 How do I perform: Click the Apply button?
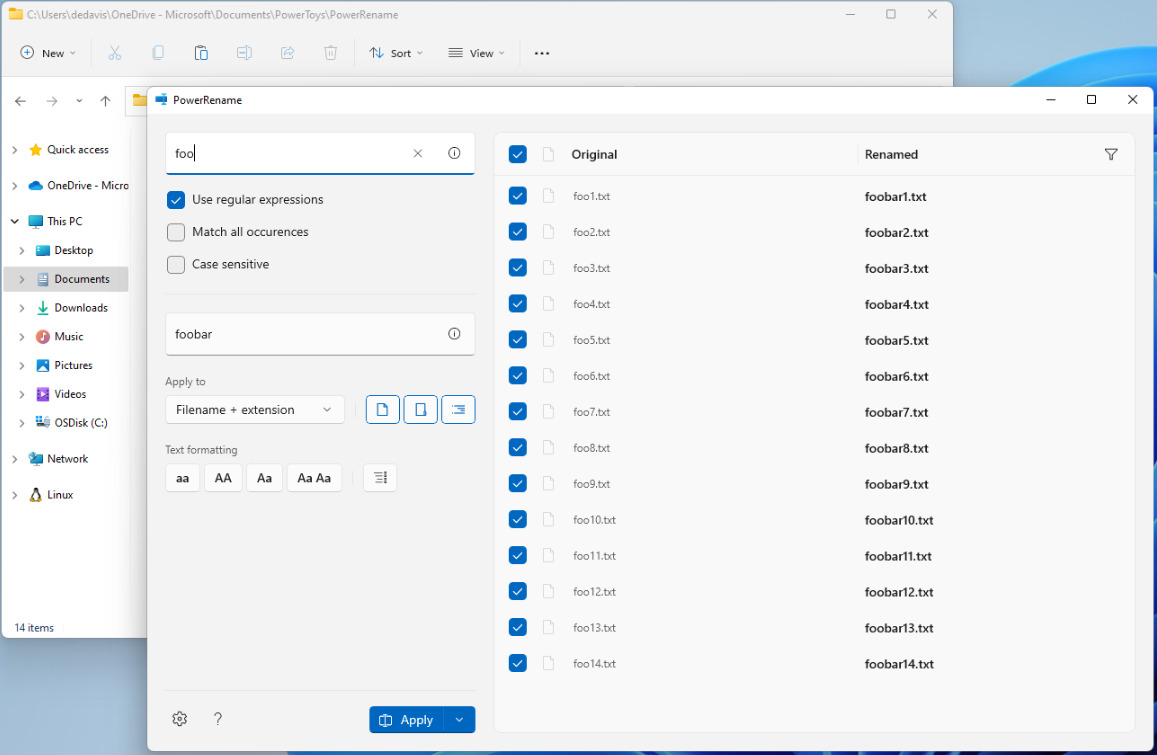407,720
